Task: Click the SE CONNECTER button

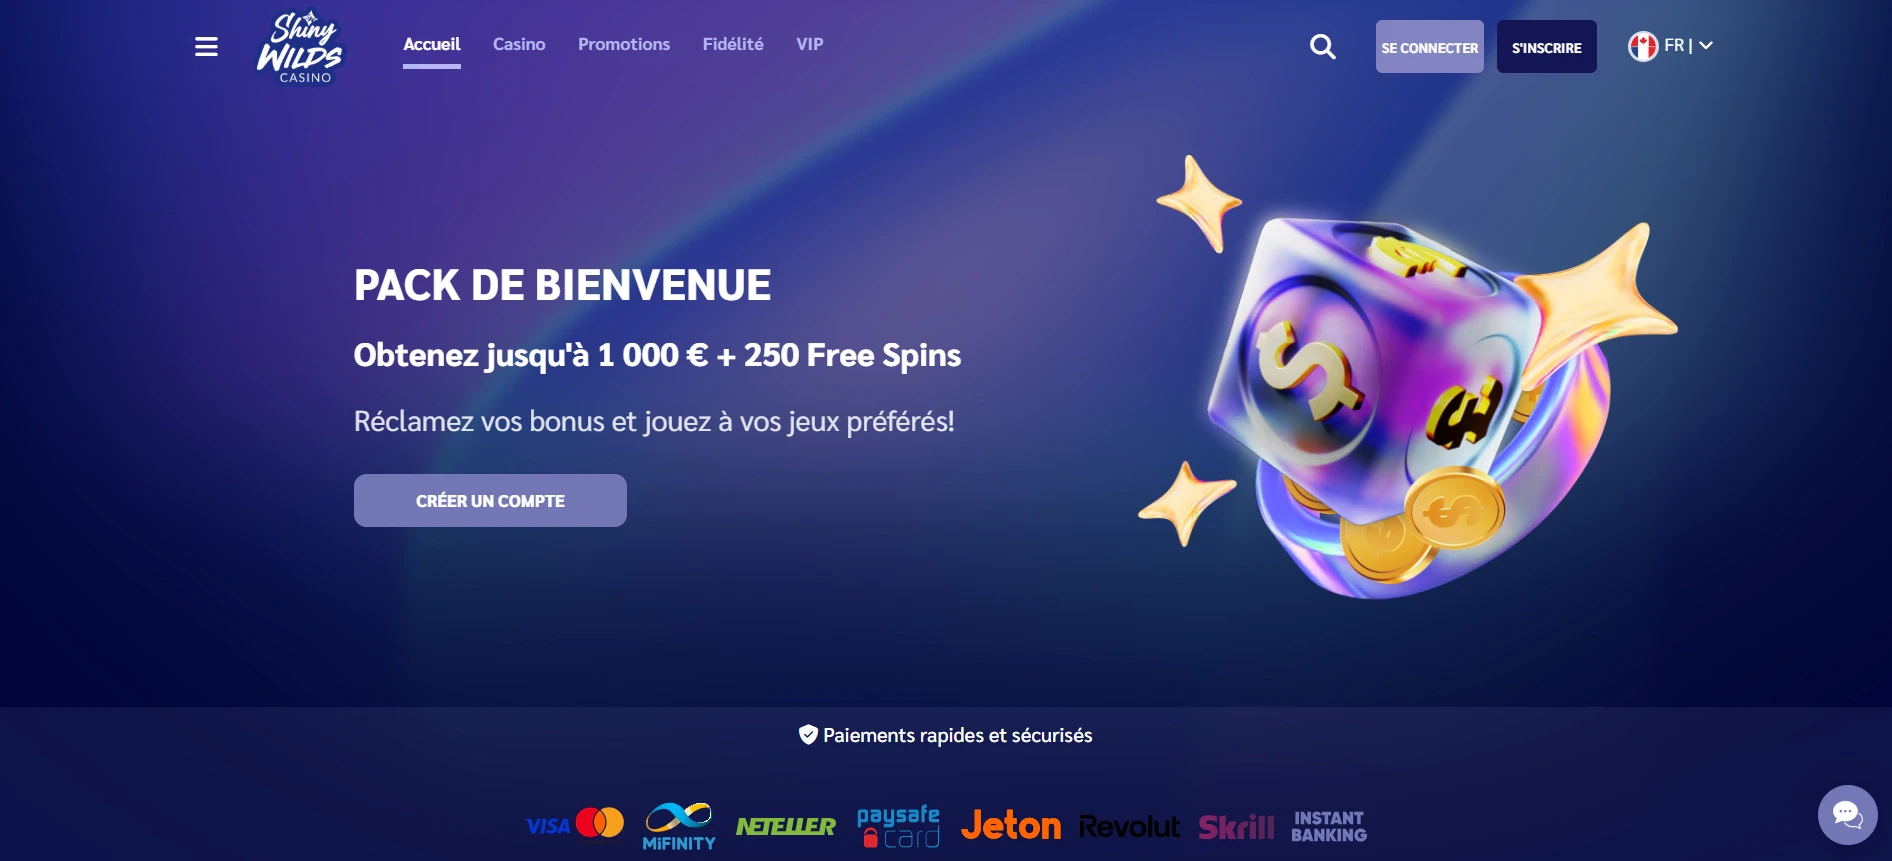Action: pyautogui.click(x=1429, y=47)
